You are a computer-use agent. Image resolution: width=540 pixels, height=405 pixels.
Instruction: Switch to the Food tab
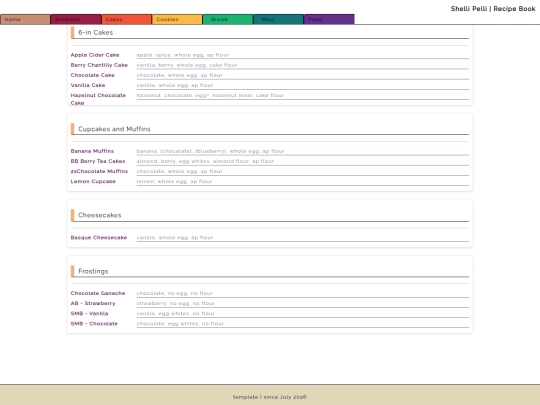(329, 19)
